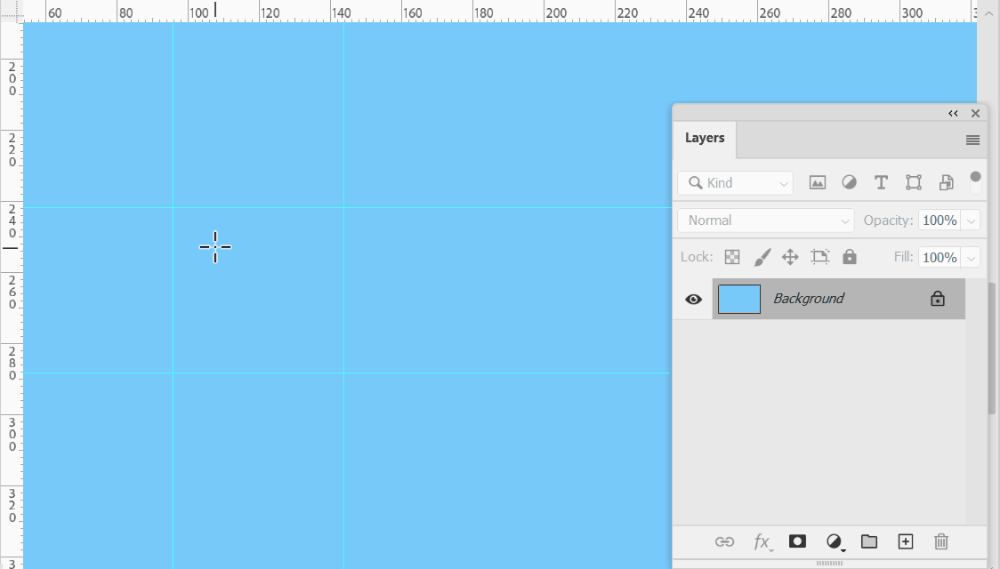Collapse the Layers panel with double-arrow icon
This screenshot has width=1000, height=569.
point(953,114)
